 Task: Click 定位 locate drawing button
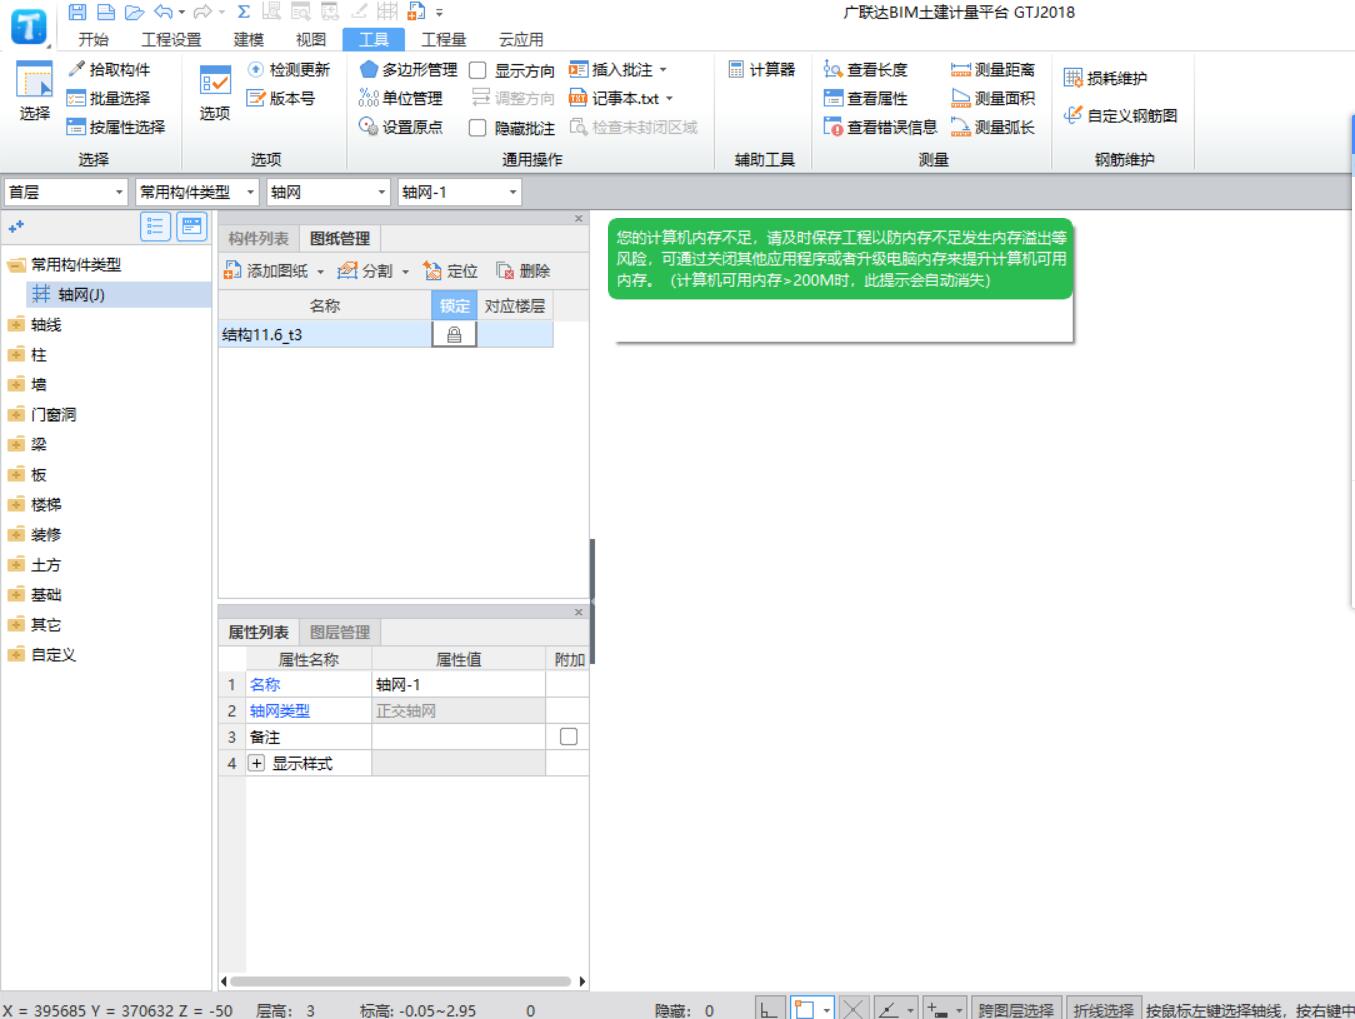pyautogui.click(x=450, y=271)
